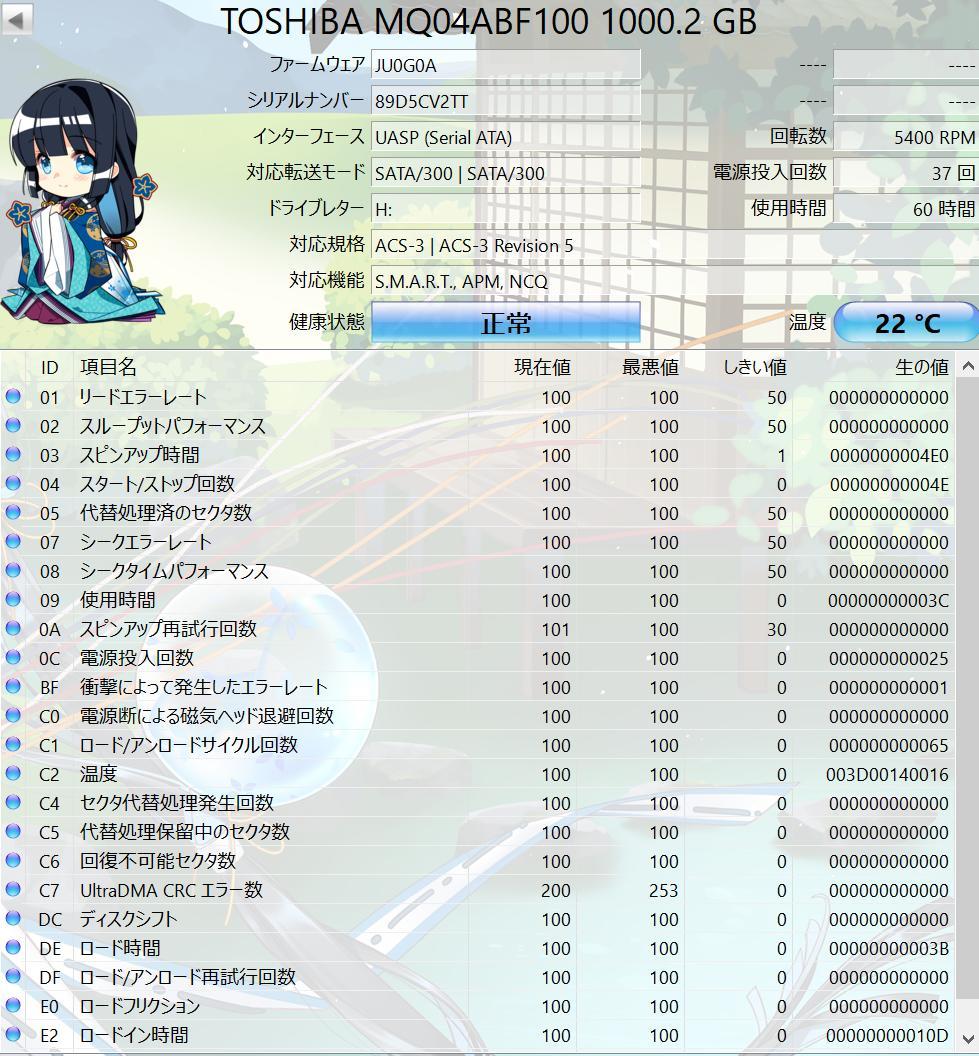Click status orb for 07 シークエラーレート
Screen dimensions: 979x1056
click(x=13, y=541)
